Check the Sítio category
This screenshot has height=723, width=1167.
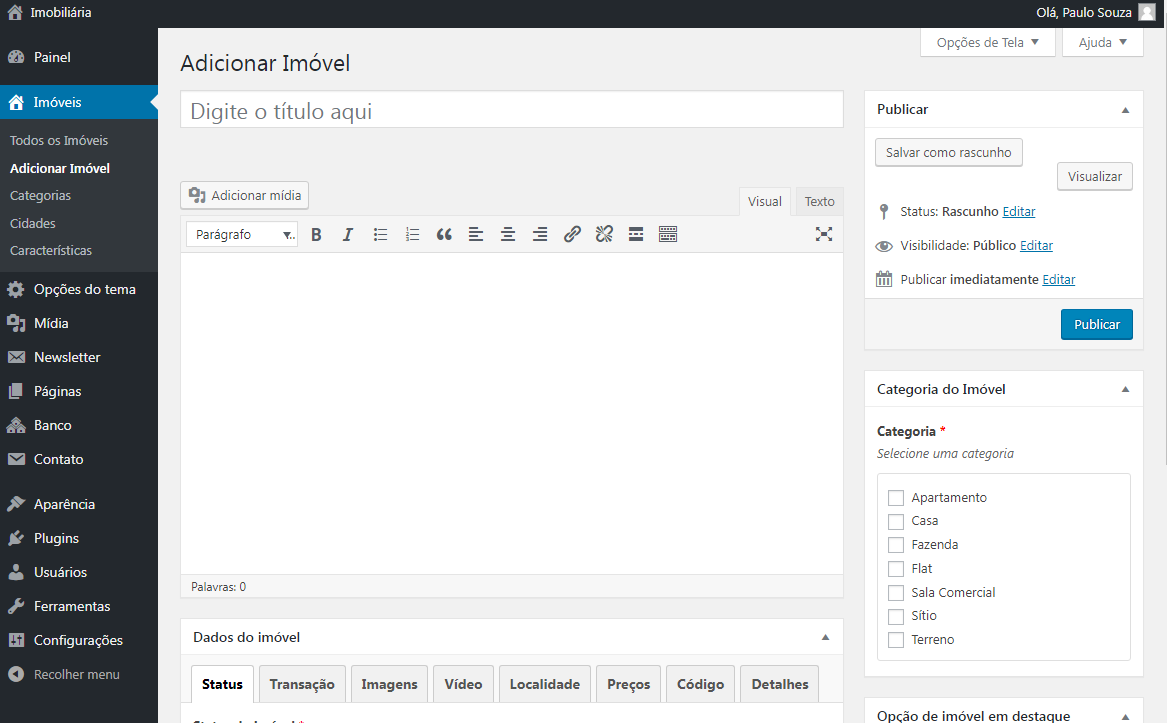[x=896, y=617]
